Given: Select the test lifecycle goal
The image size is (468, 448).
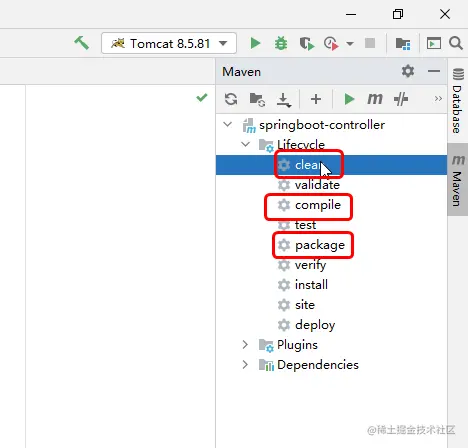Looking at the screenshot, I should coord(305,225).
